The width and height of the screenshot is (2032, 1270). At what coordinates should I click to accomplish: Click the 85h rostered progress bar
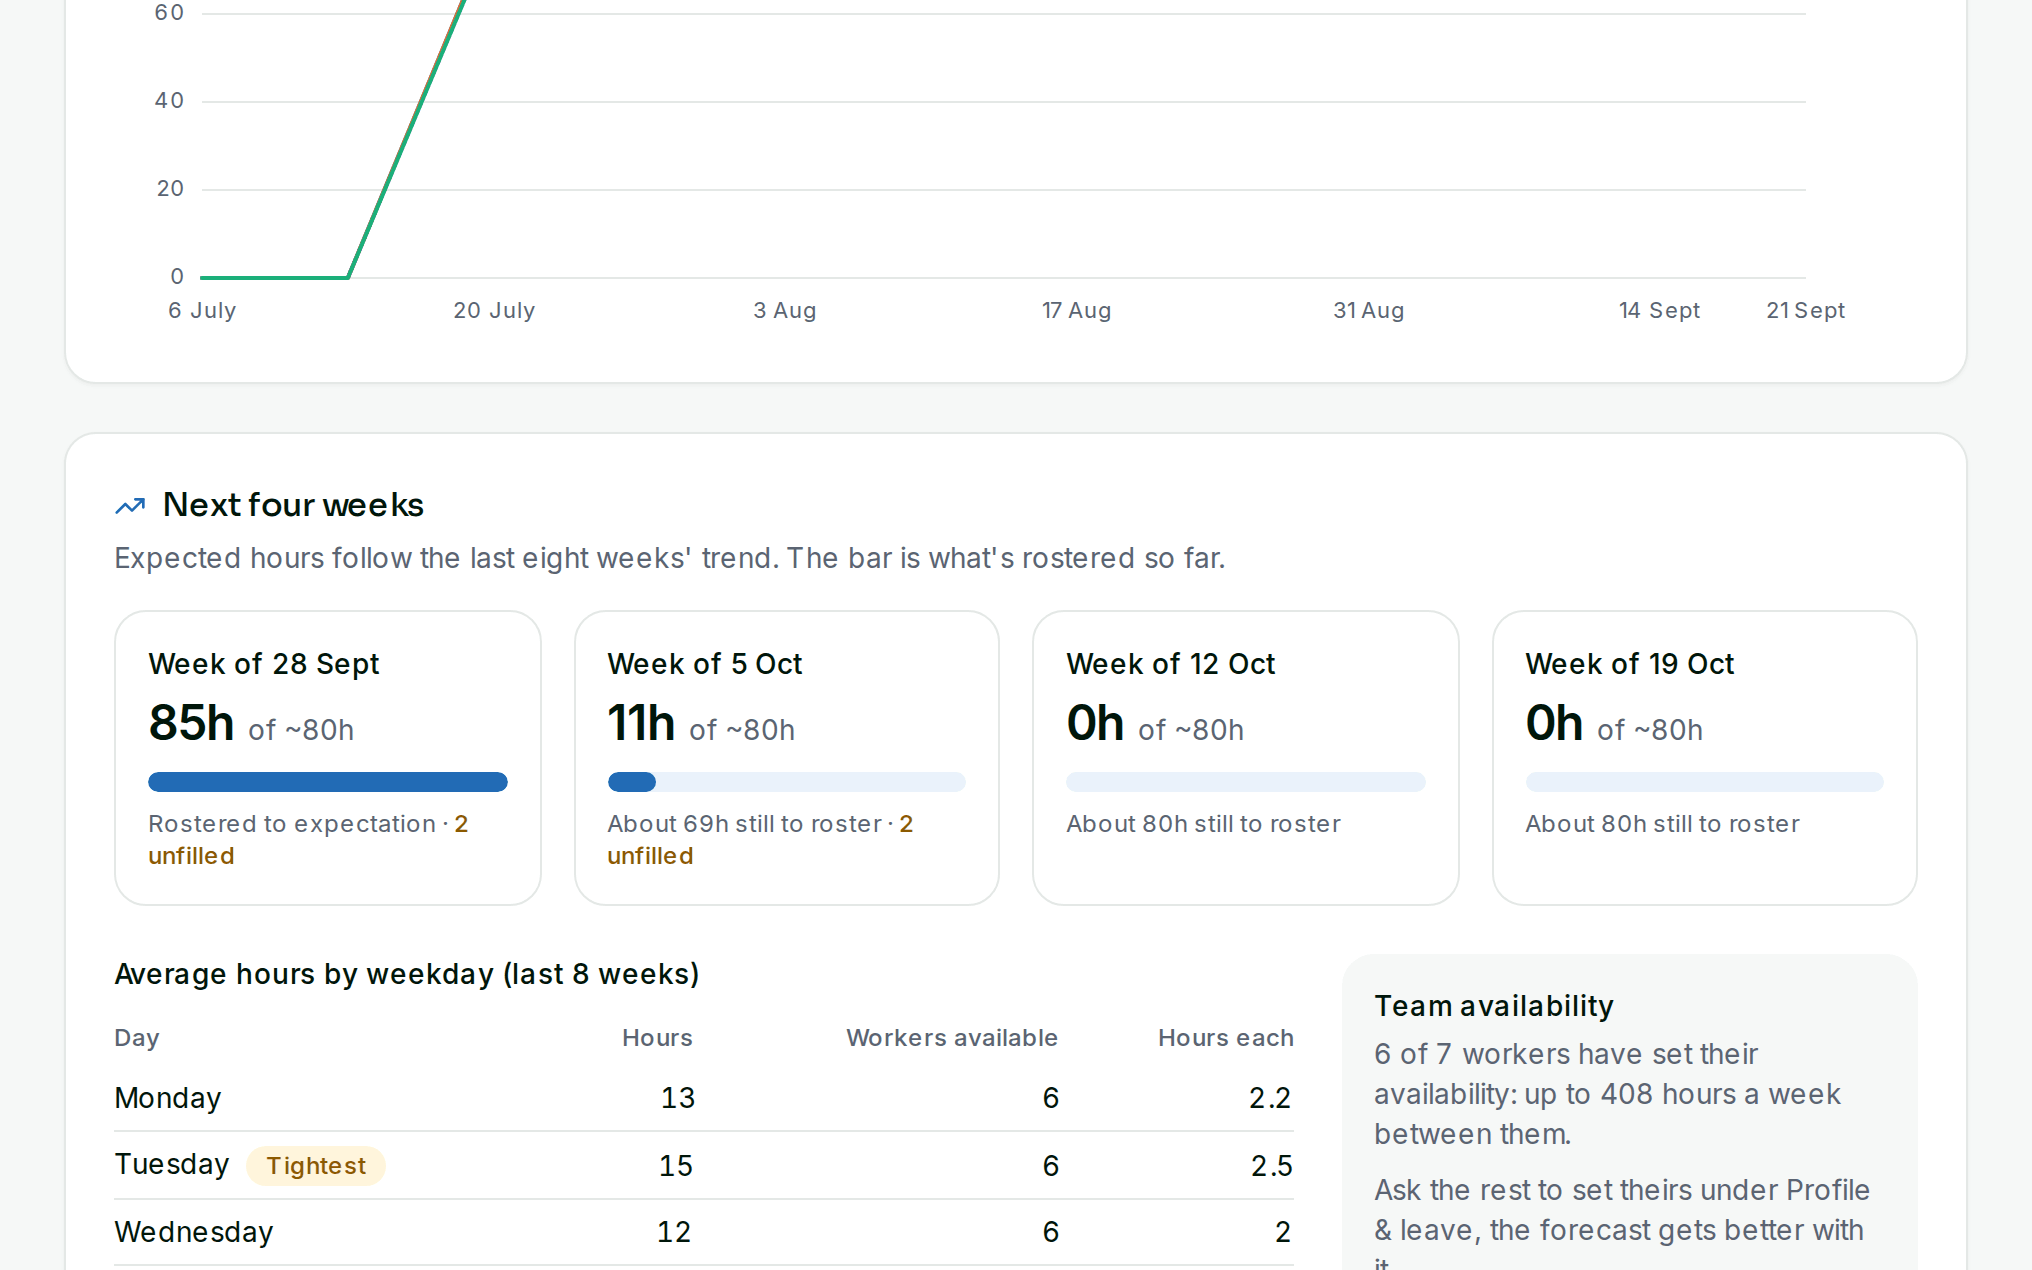pyautogui.click(x=328, y=782)
